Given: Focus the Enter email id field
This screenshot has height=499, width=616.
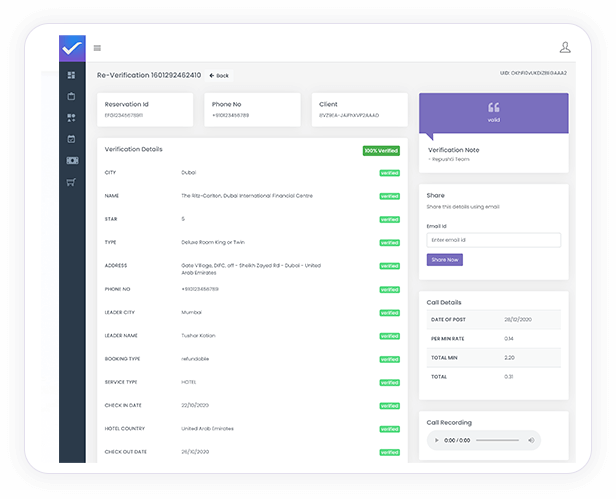Looking at the screenshot, I should coord(494,240).
